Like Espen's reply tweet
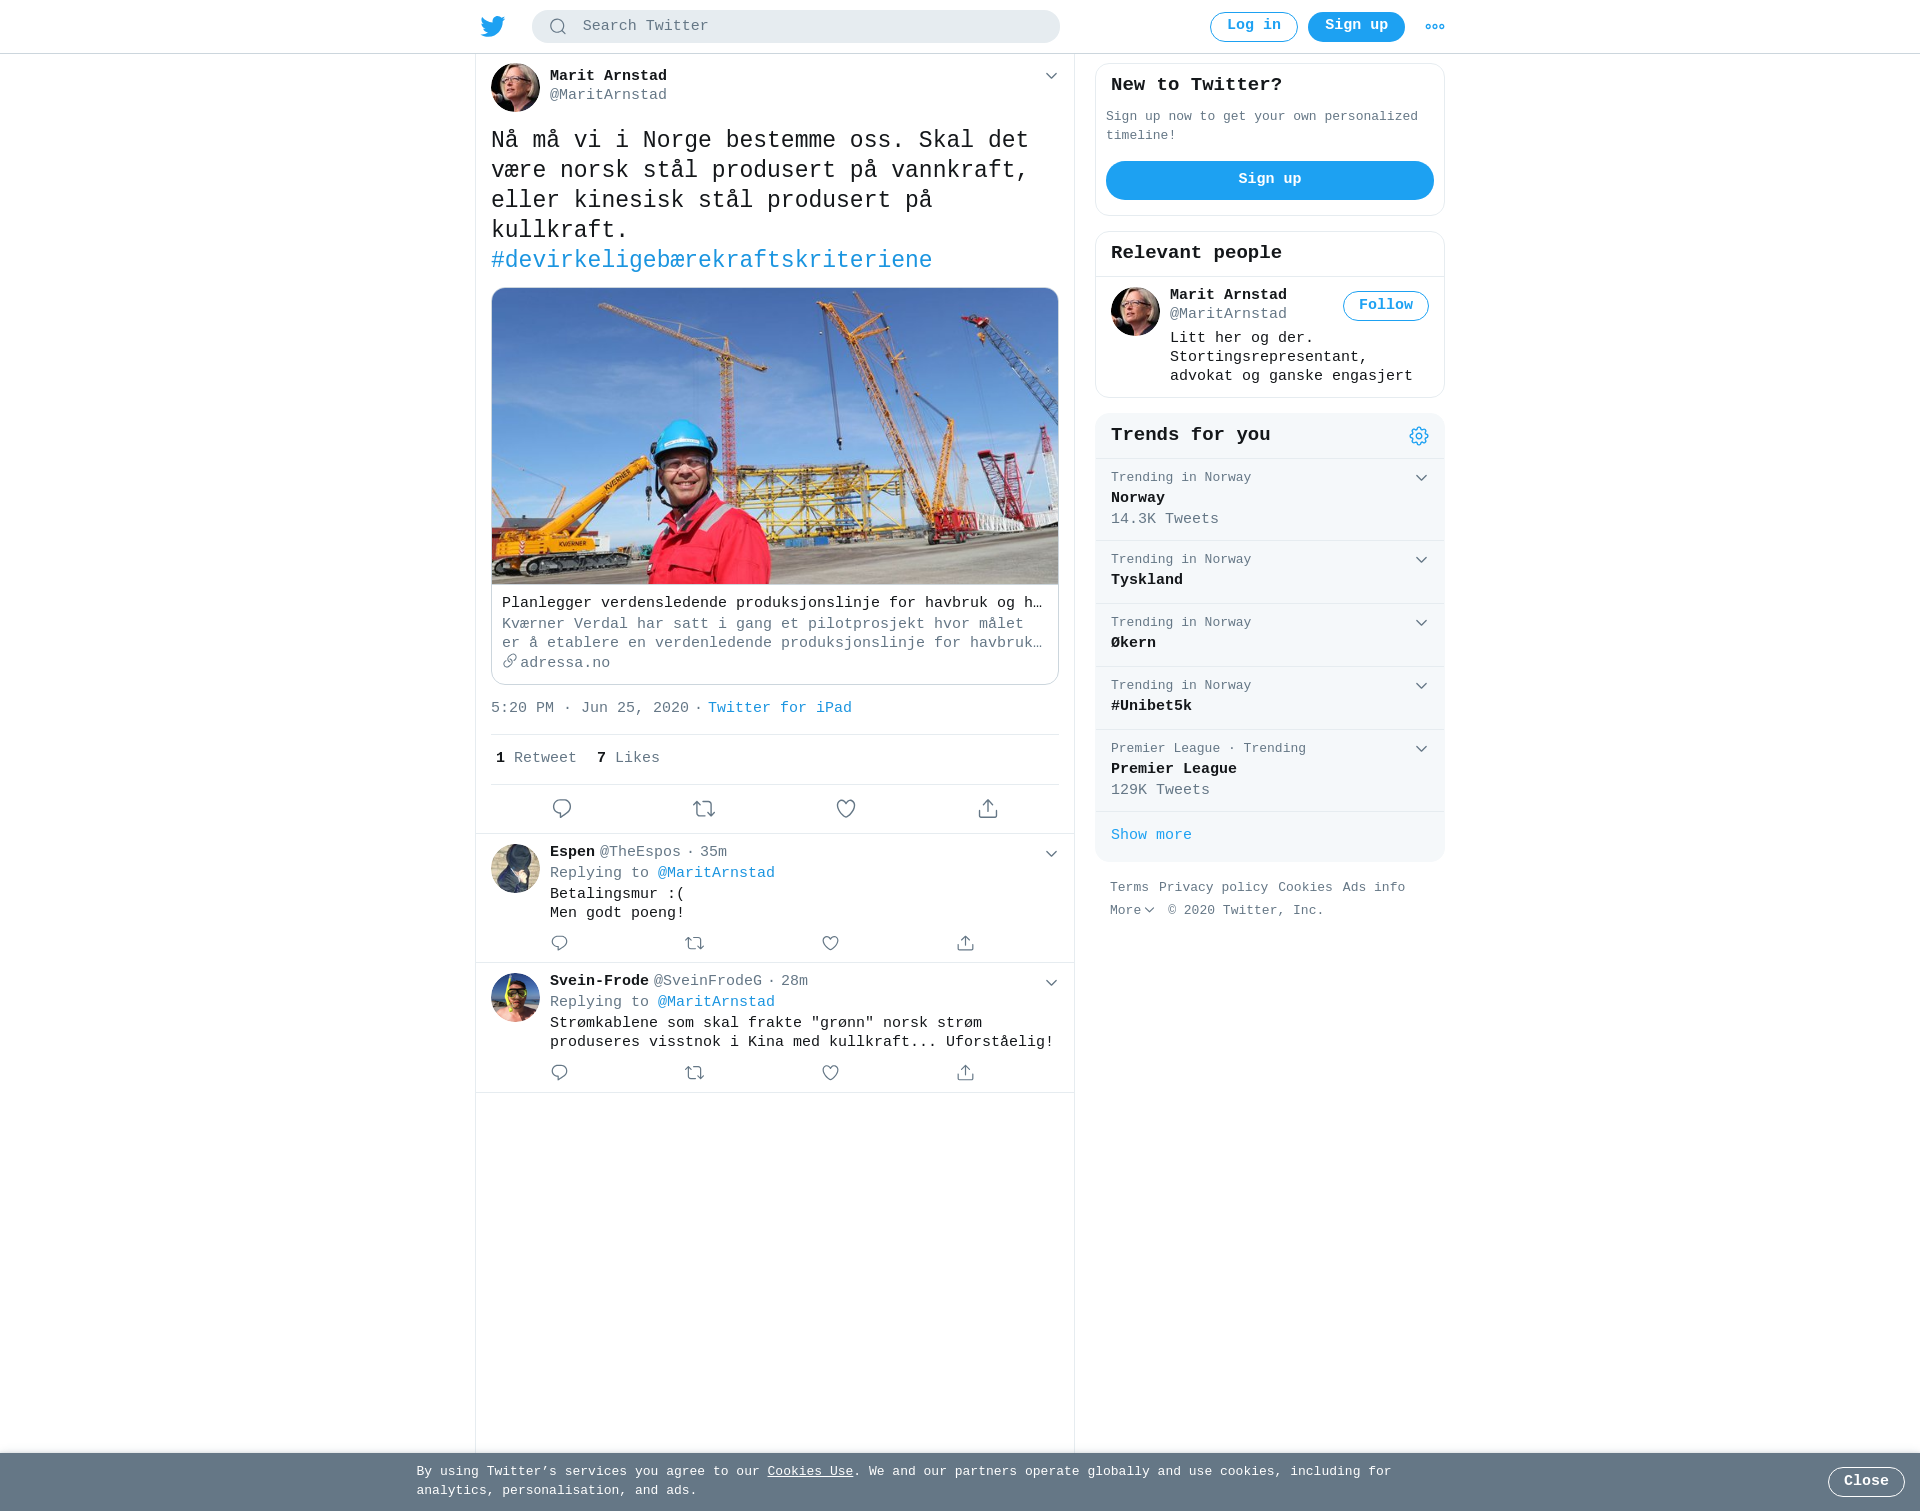This screenshot has width=1920, height=1511. (830, 943)
